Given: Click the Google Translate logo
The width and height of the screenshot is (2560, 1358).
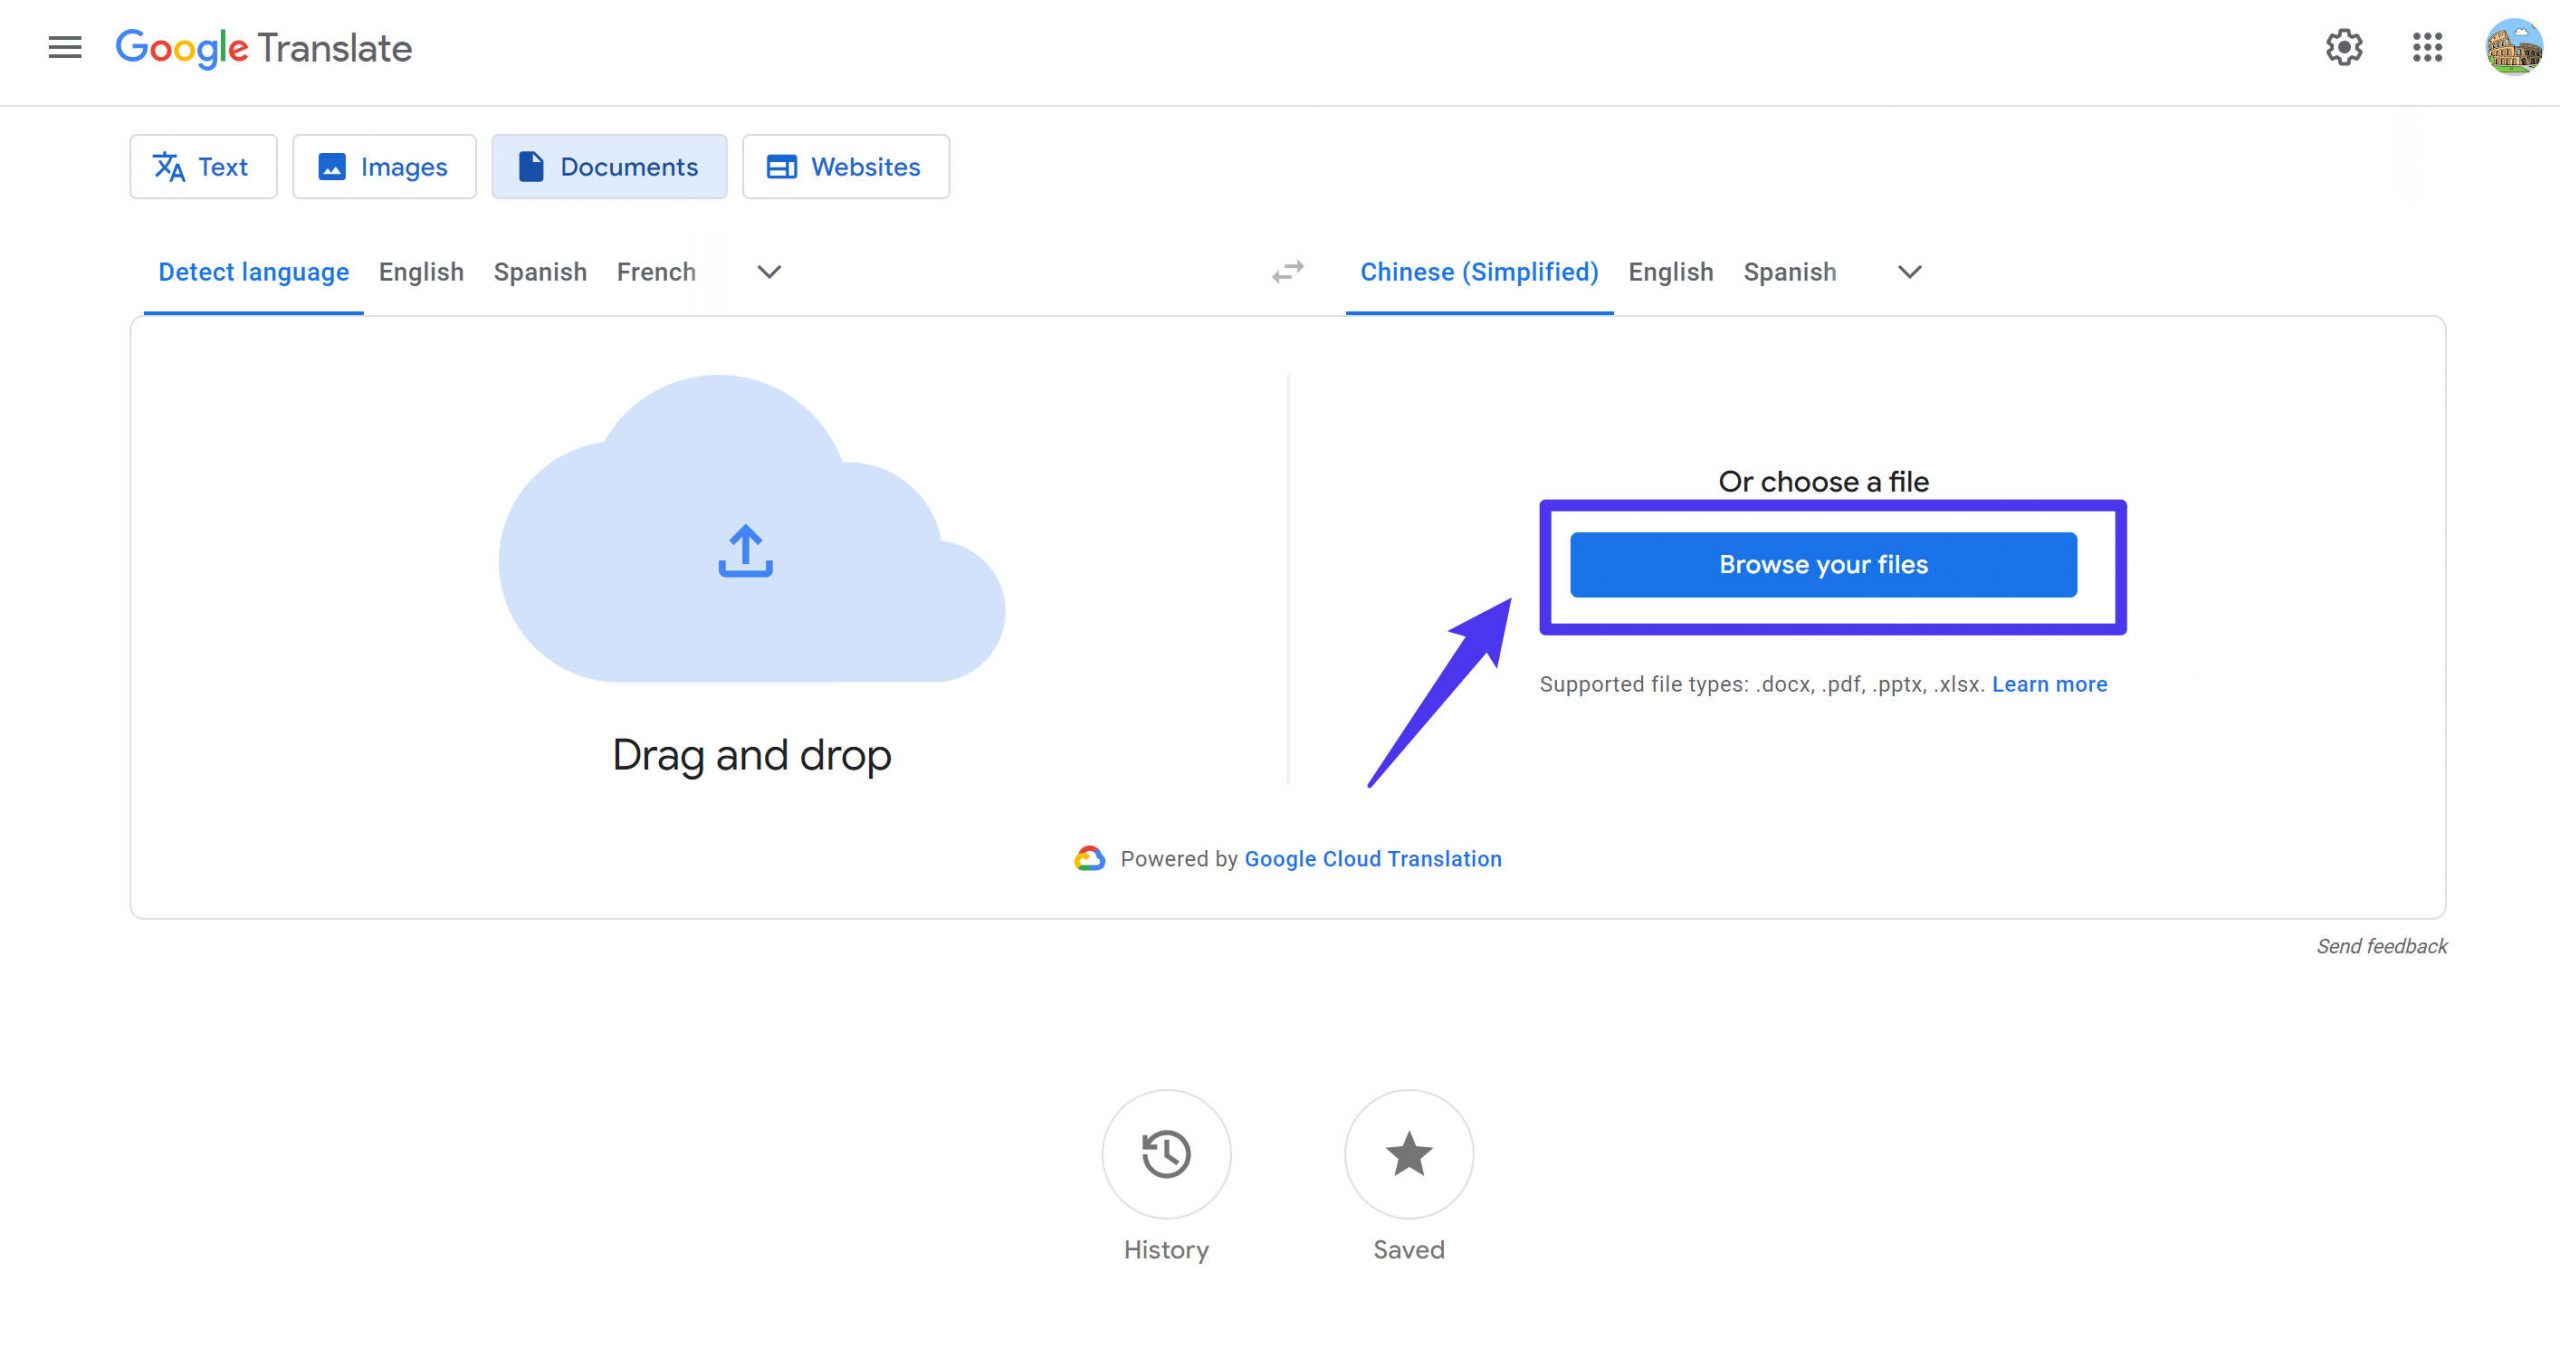Looking at the screenshot, I should tap(264, 48).
